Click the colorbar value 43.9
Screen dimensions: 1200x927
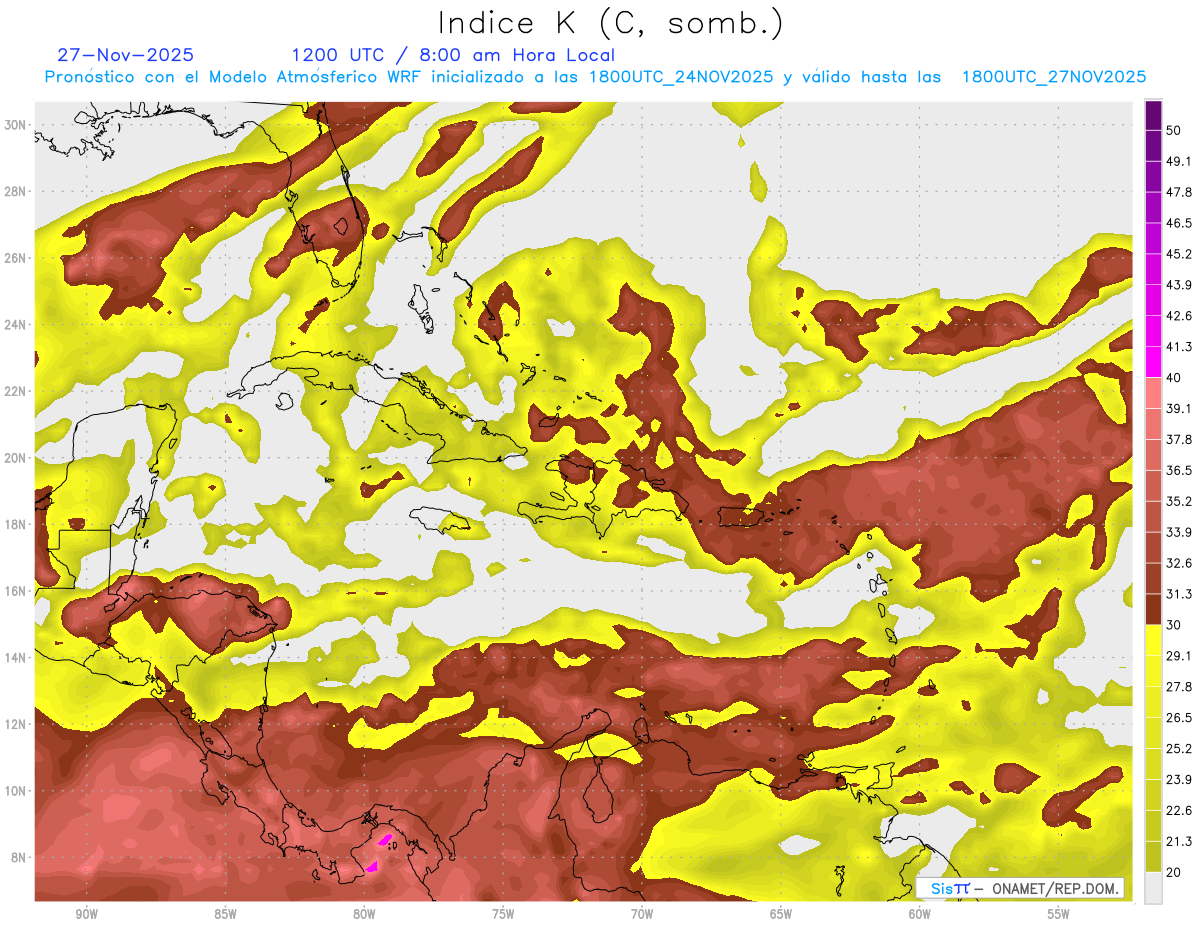coord(1179,285)
